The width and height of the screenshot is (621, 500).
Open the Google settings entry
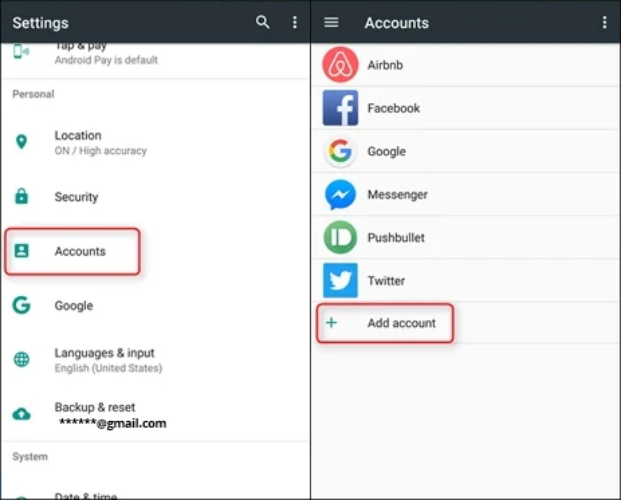(73, 306)
